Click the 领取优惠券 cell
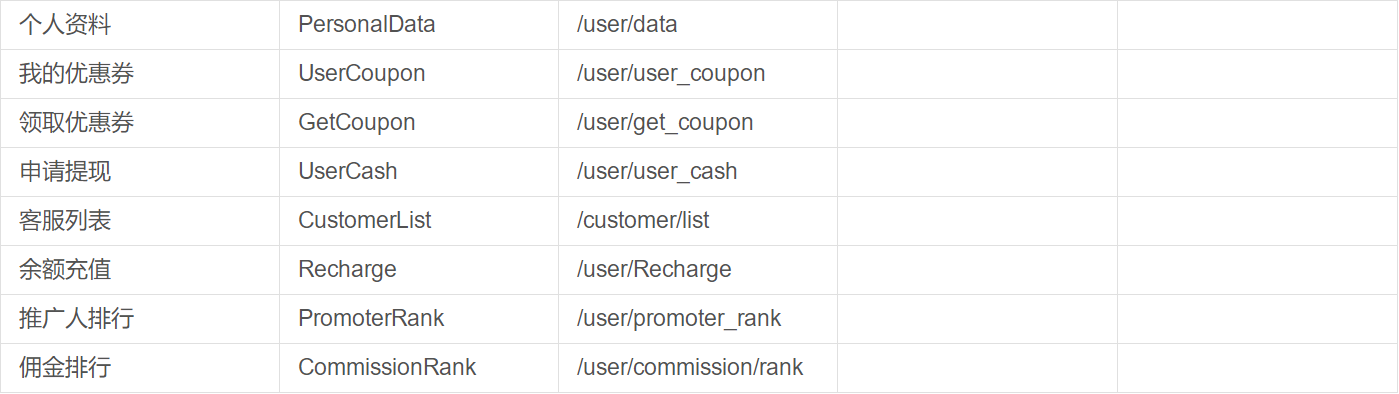Image resolution: width=1399 pixels, height=394 pixels. click(140, 123)
